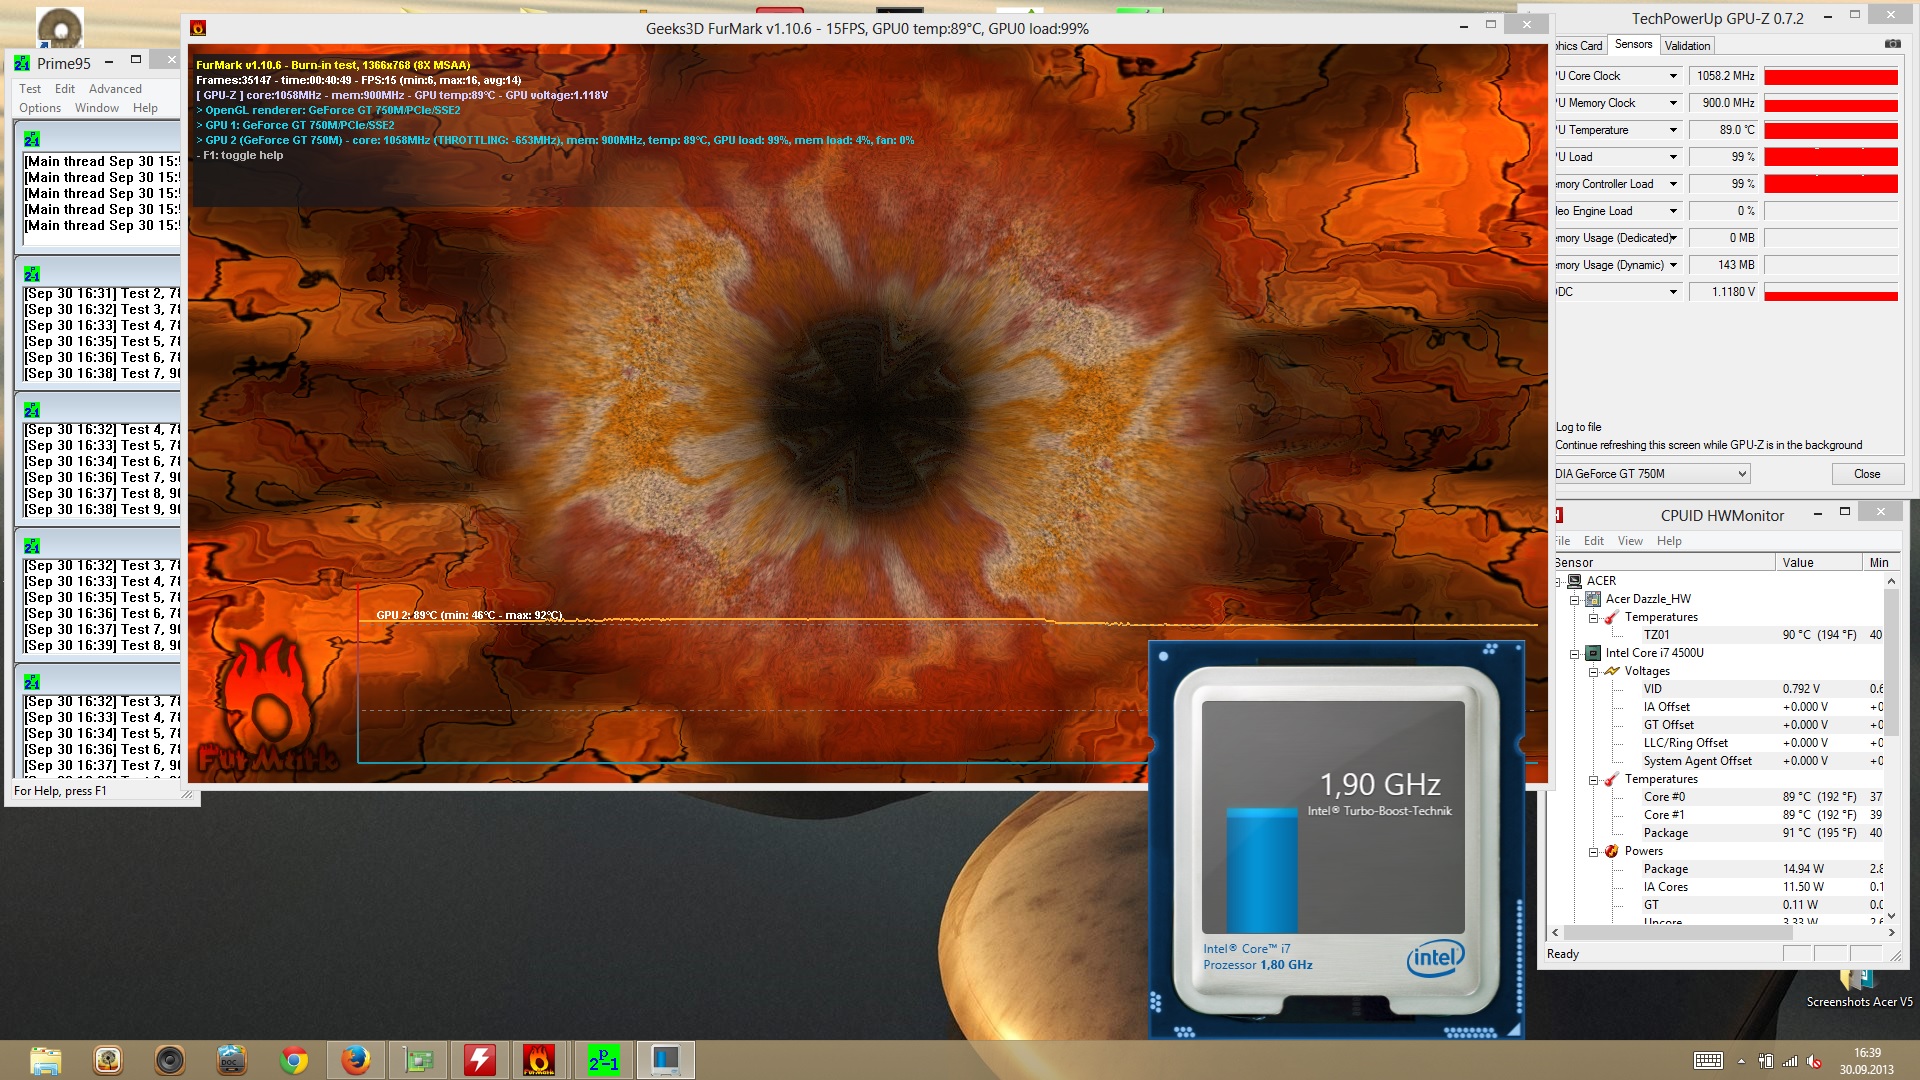Click the Intel Core i7 4500U chip icon
Viewport: 1920px width, 1080px height.
(1593, 653)
